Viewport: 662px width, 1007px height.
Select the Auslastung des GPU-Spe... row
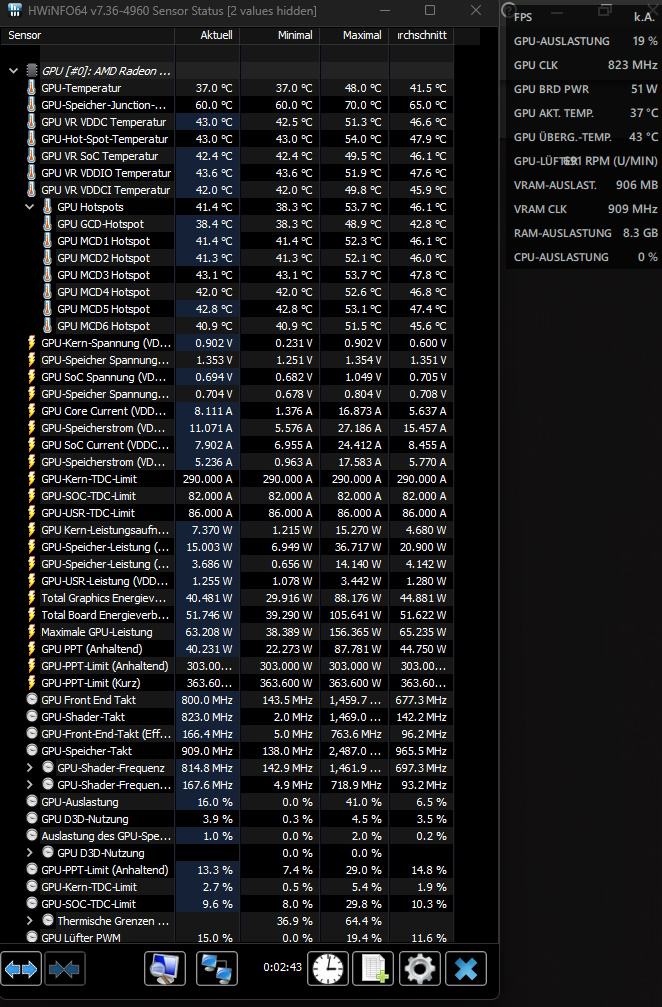[227, 836]
